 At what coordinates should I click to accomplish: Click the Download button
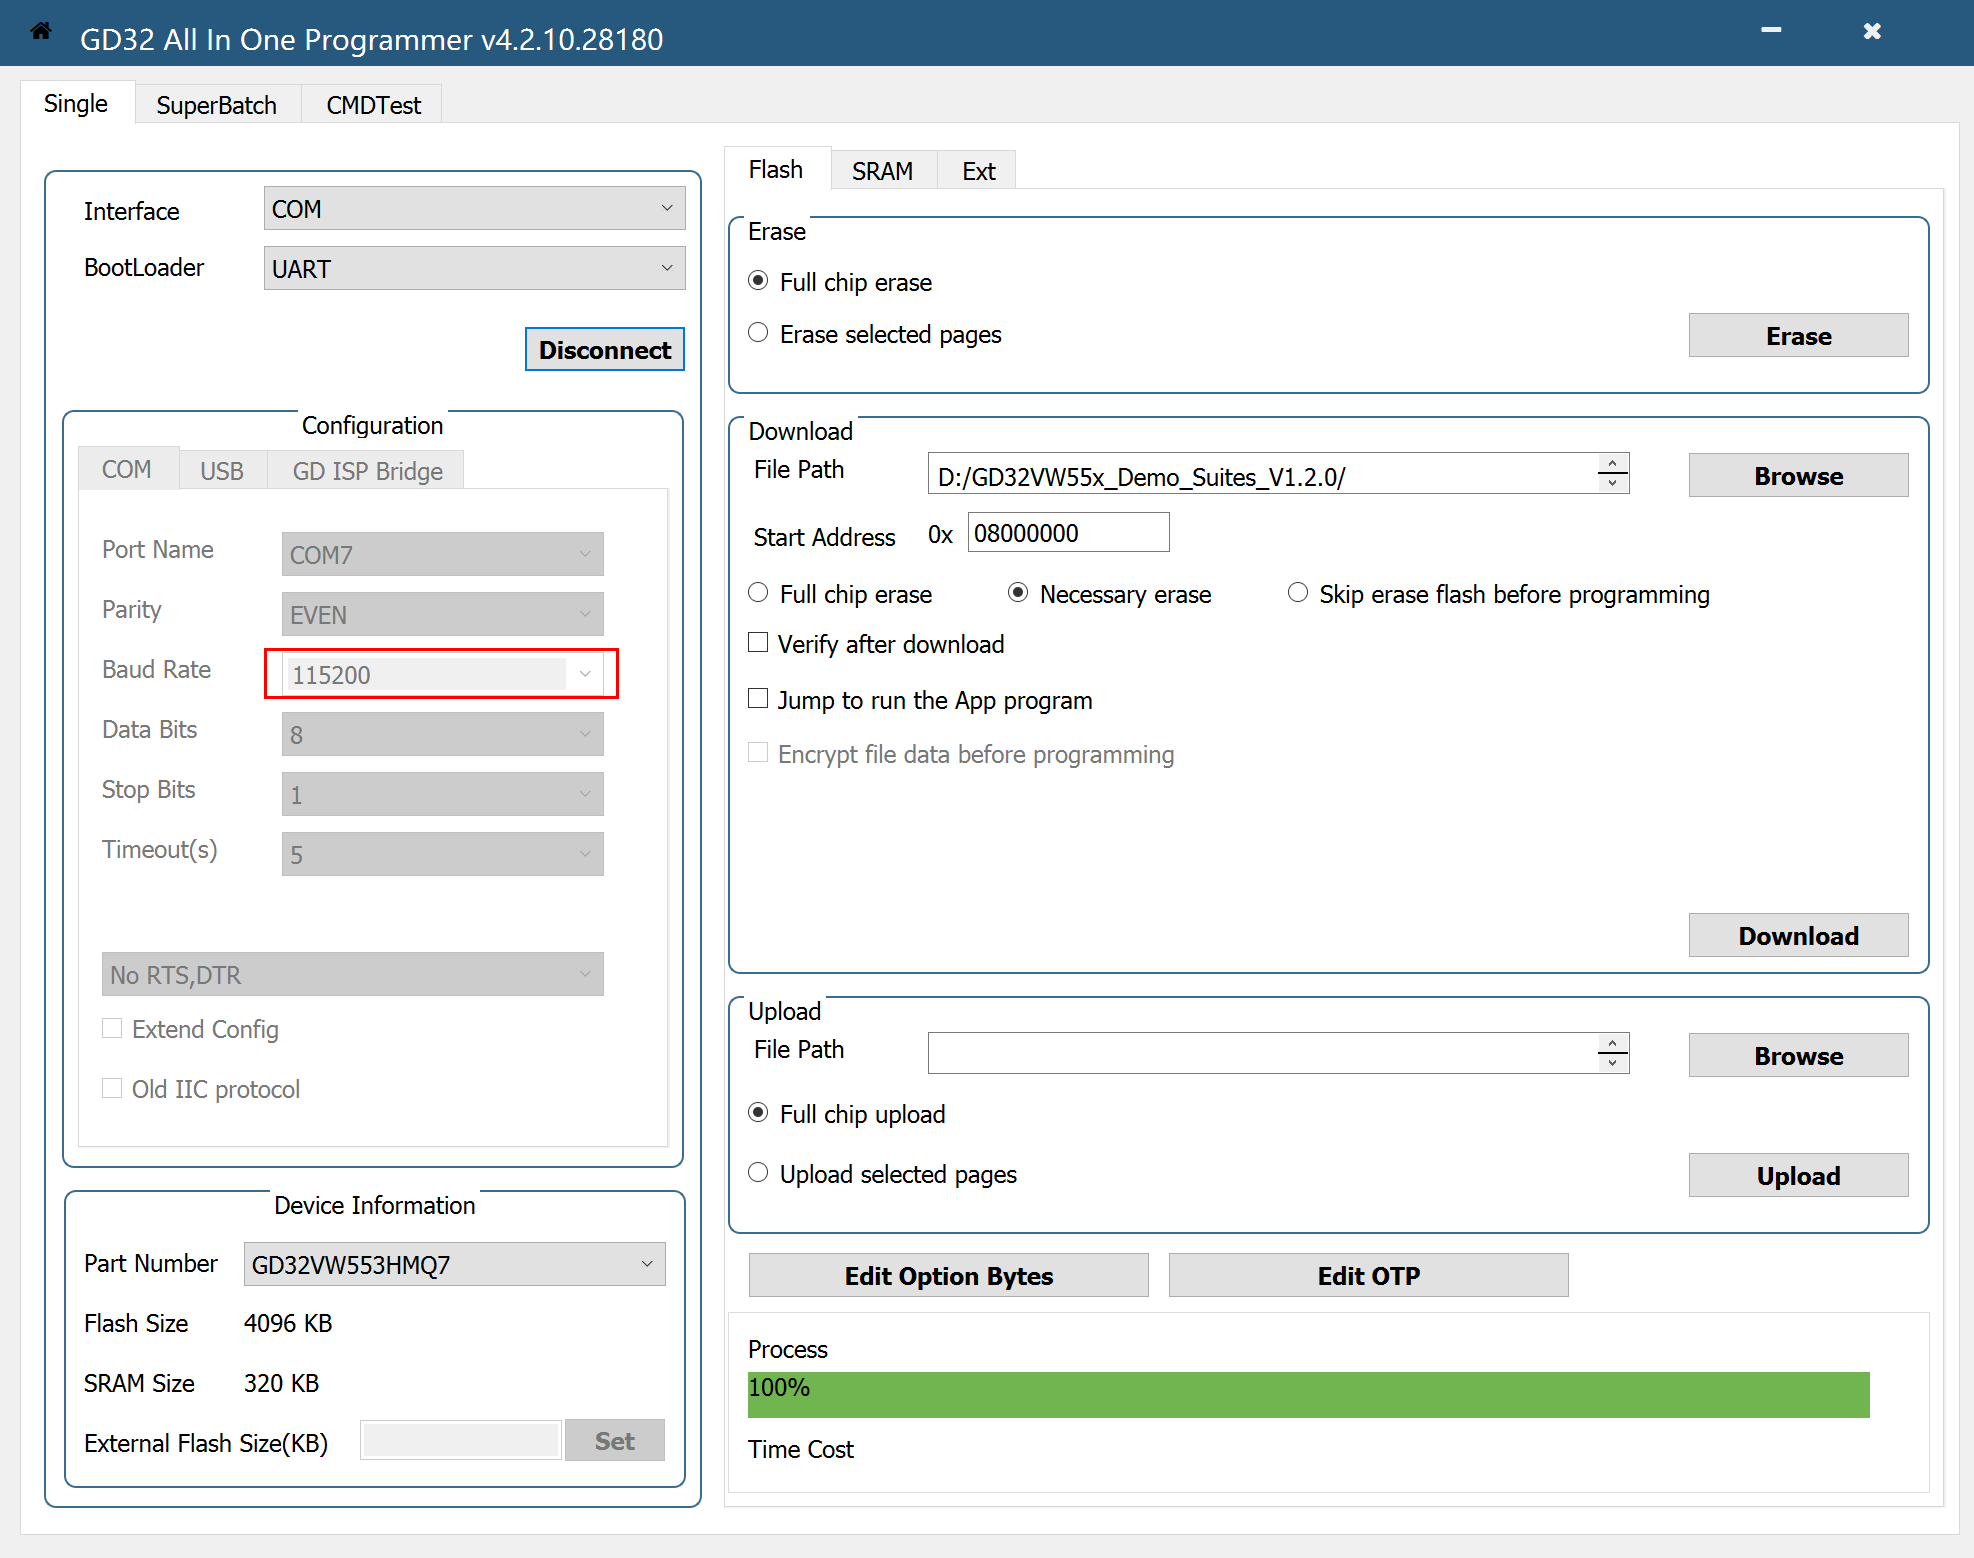(1797, 936)
